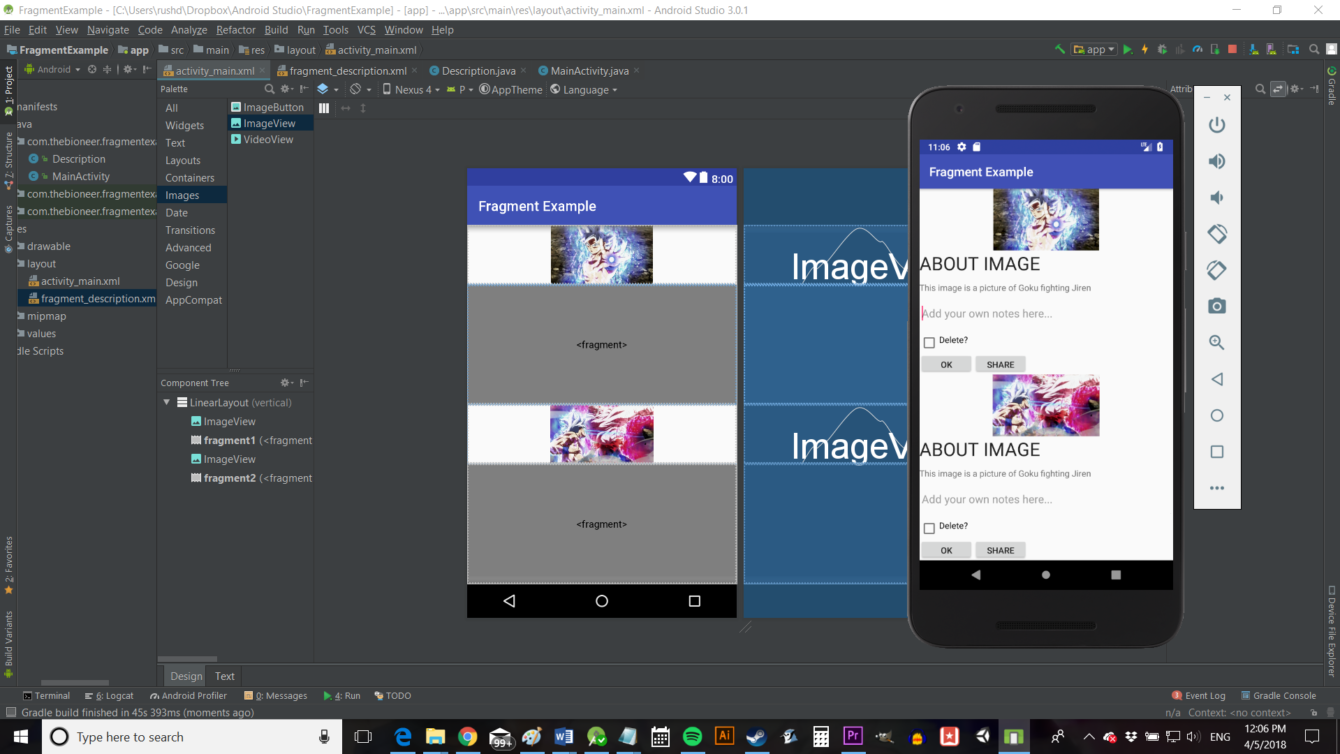This screenshot has height=754, width=1340.
Task: Open the Navigate menu
Action: tap(107, 29)
